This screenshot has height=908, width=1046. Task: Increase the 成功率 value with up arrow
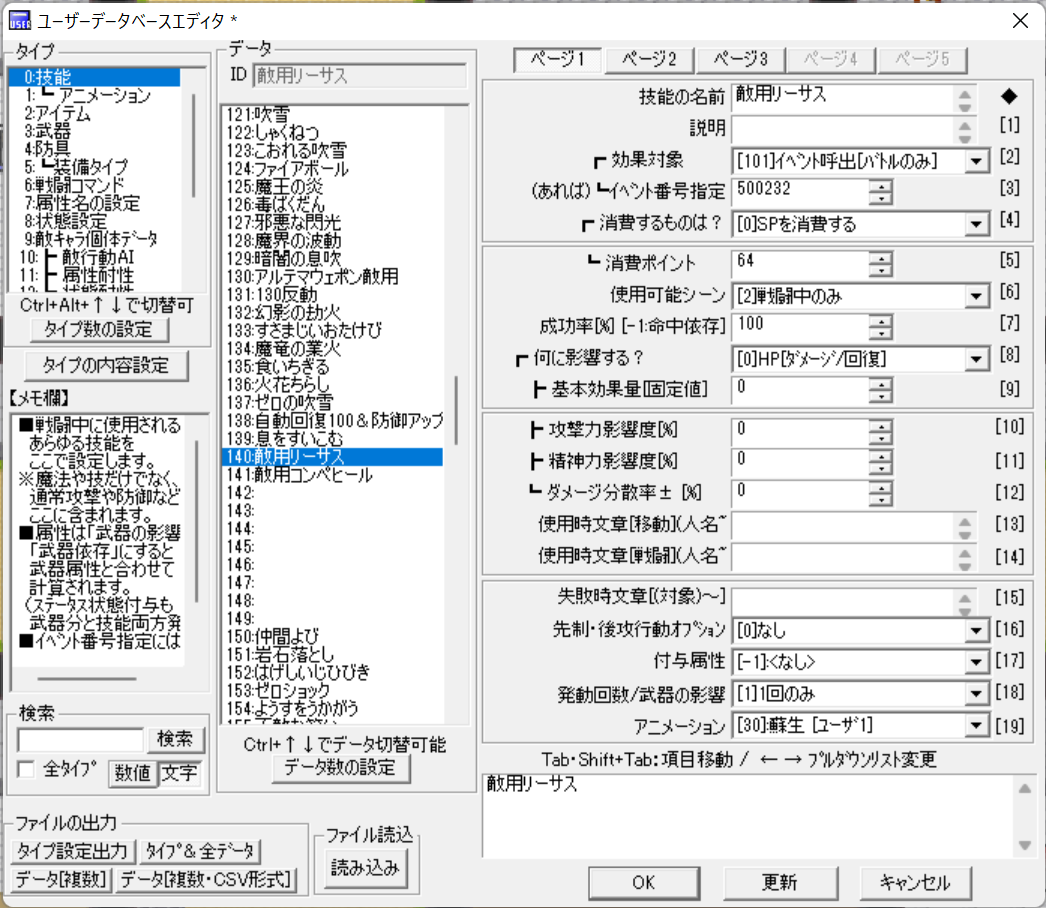tap(881, 321)
